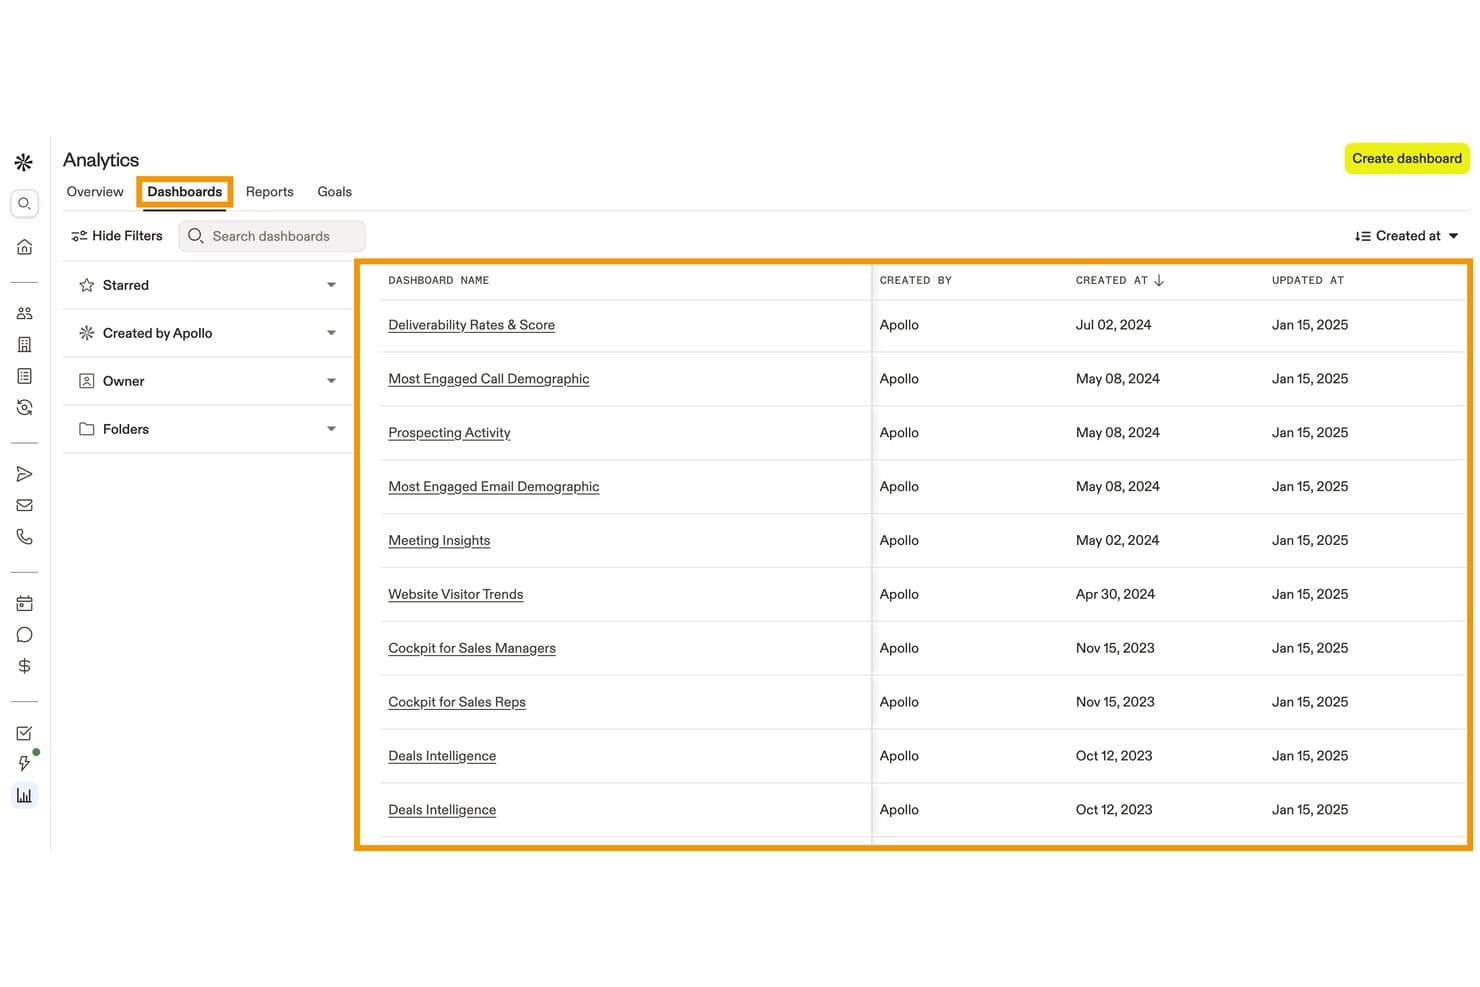Screen dimensions: 1480x987
Task: Open Workflows using the lightning bolt icon
Action: click(25, 764)
